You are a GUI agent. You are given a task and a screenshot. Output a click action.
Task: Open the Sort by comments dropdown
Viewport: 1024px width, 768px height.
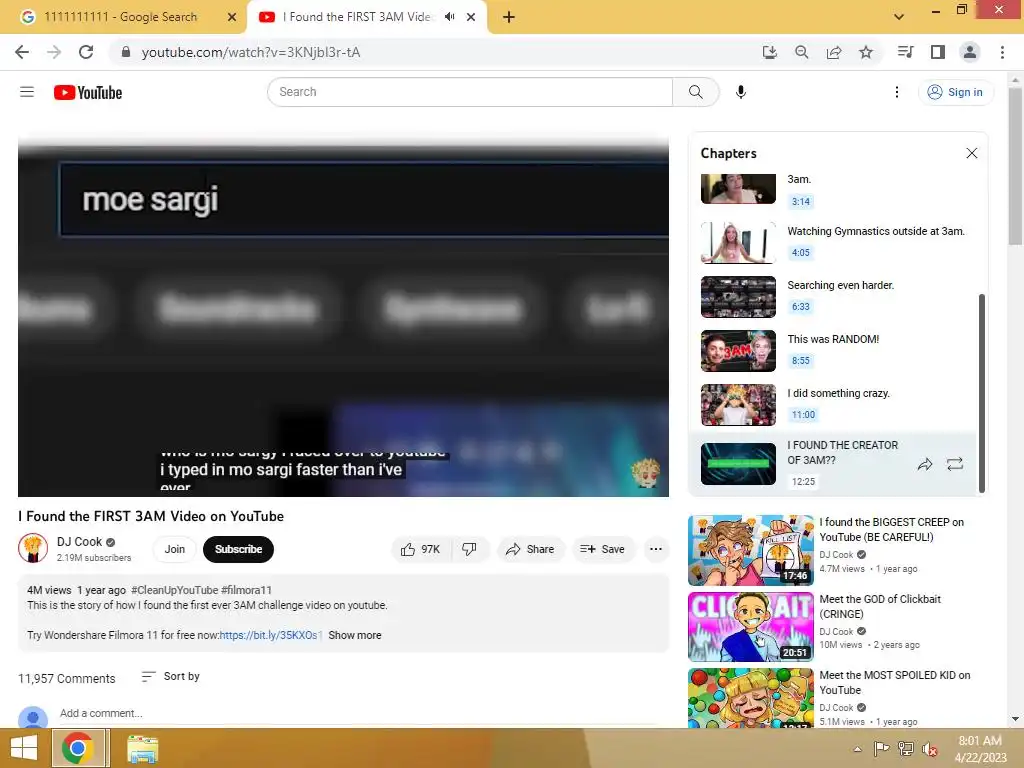coord(171,677)
